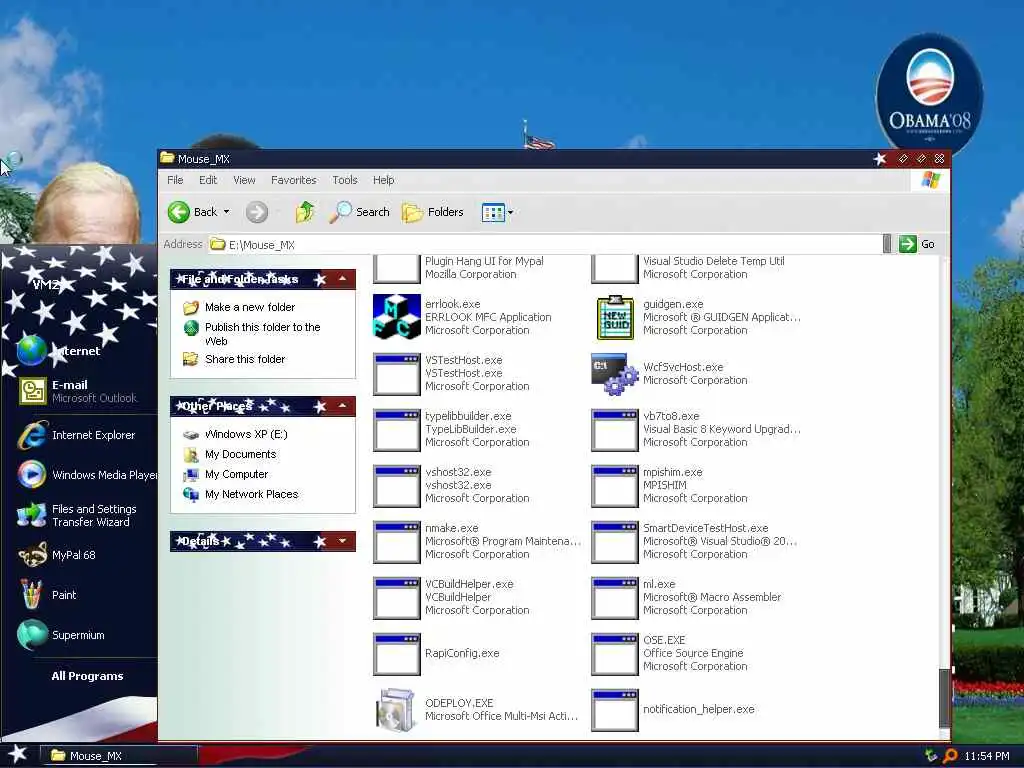1024x768 pixels.
Task: Open the View menu
Action: [x=244, y=180]
